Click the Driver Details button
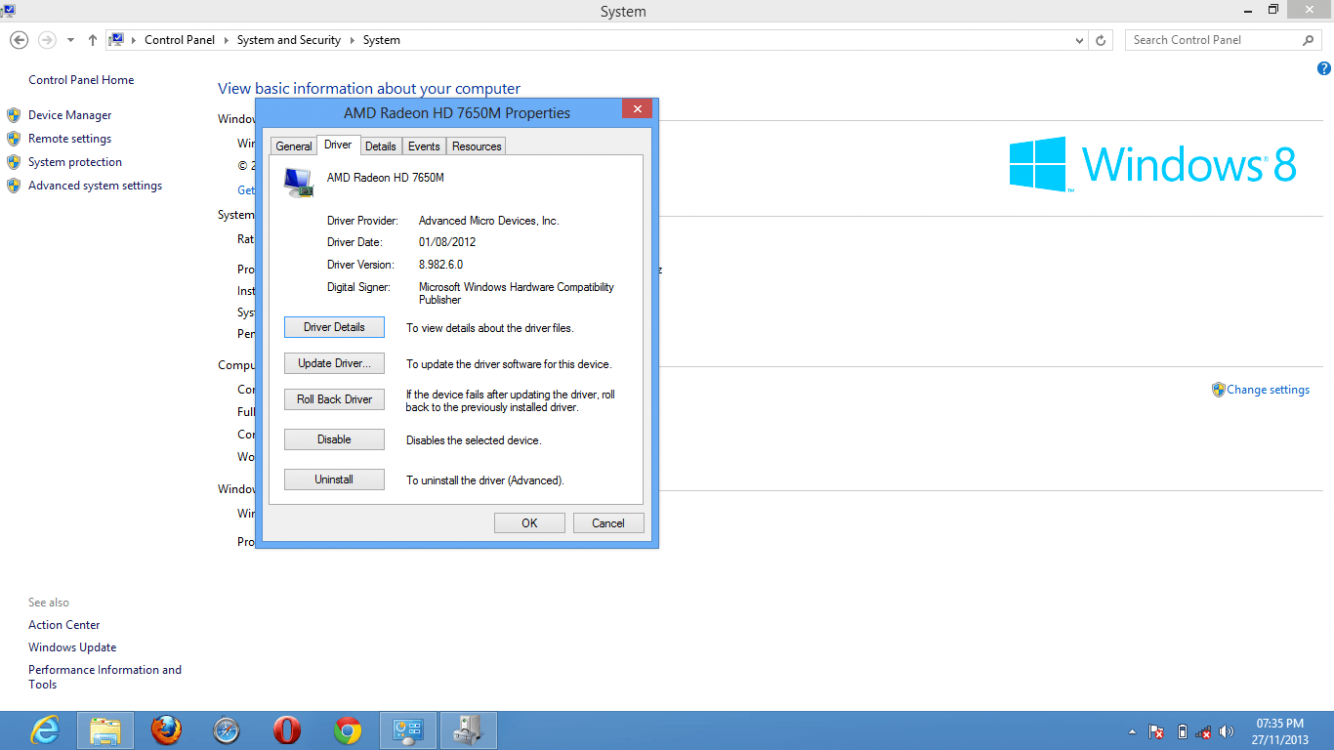1334x750 pixels. (x=334, y=327)
